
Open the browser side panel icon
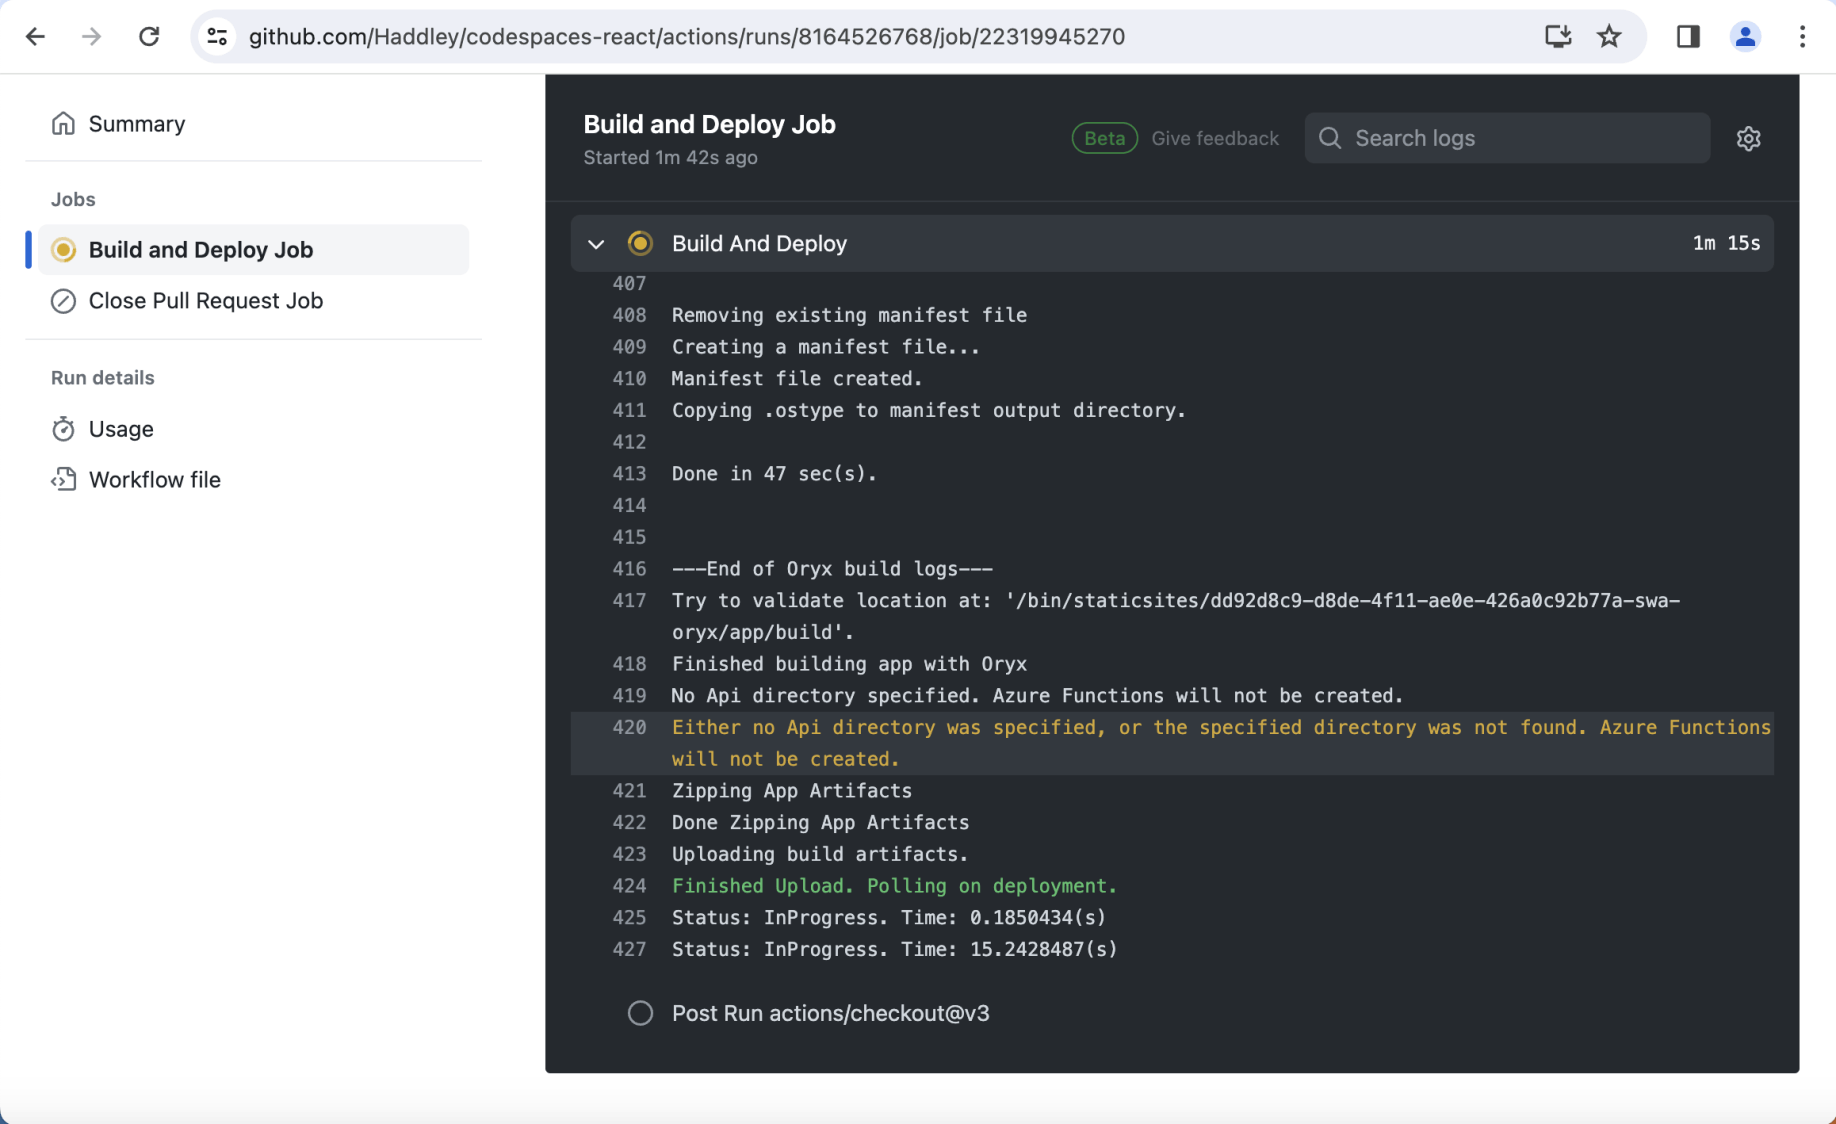click(1688, 37)
